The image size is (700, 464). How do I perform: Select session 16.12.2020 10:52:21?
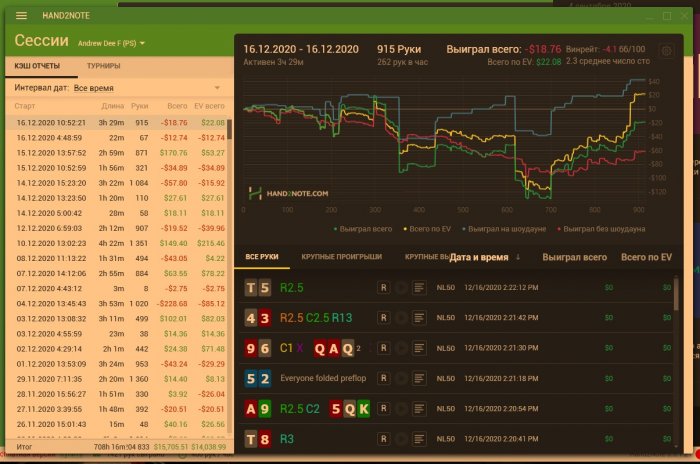pyautogui.click(x=118, y=123)
